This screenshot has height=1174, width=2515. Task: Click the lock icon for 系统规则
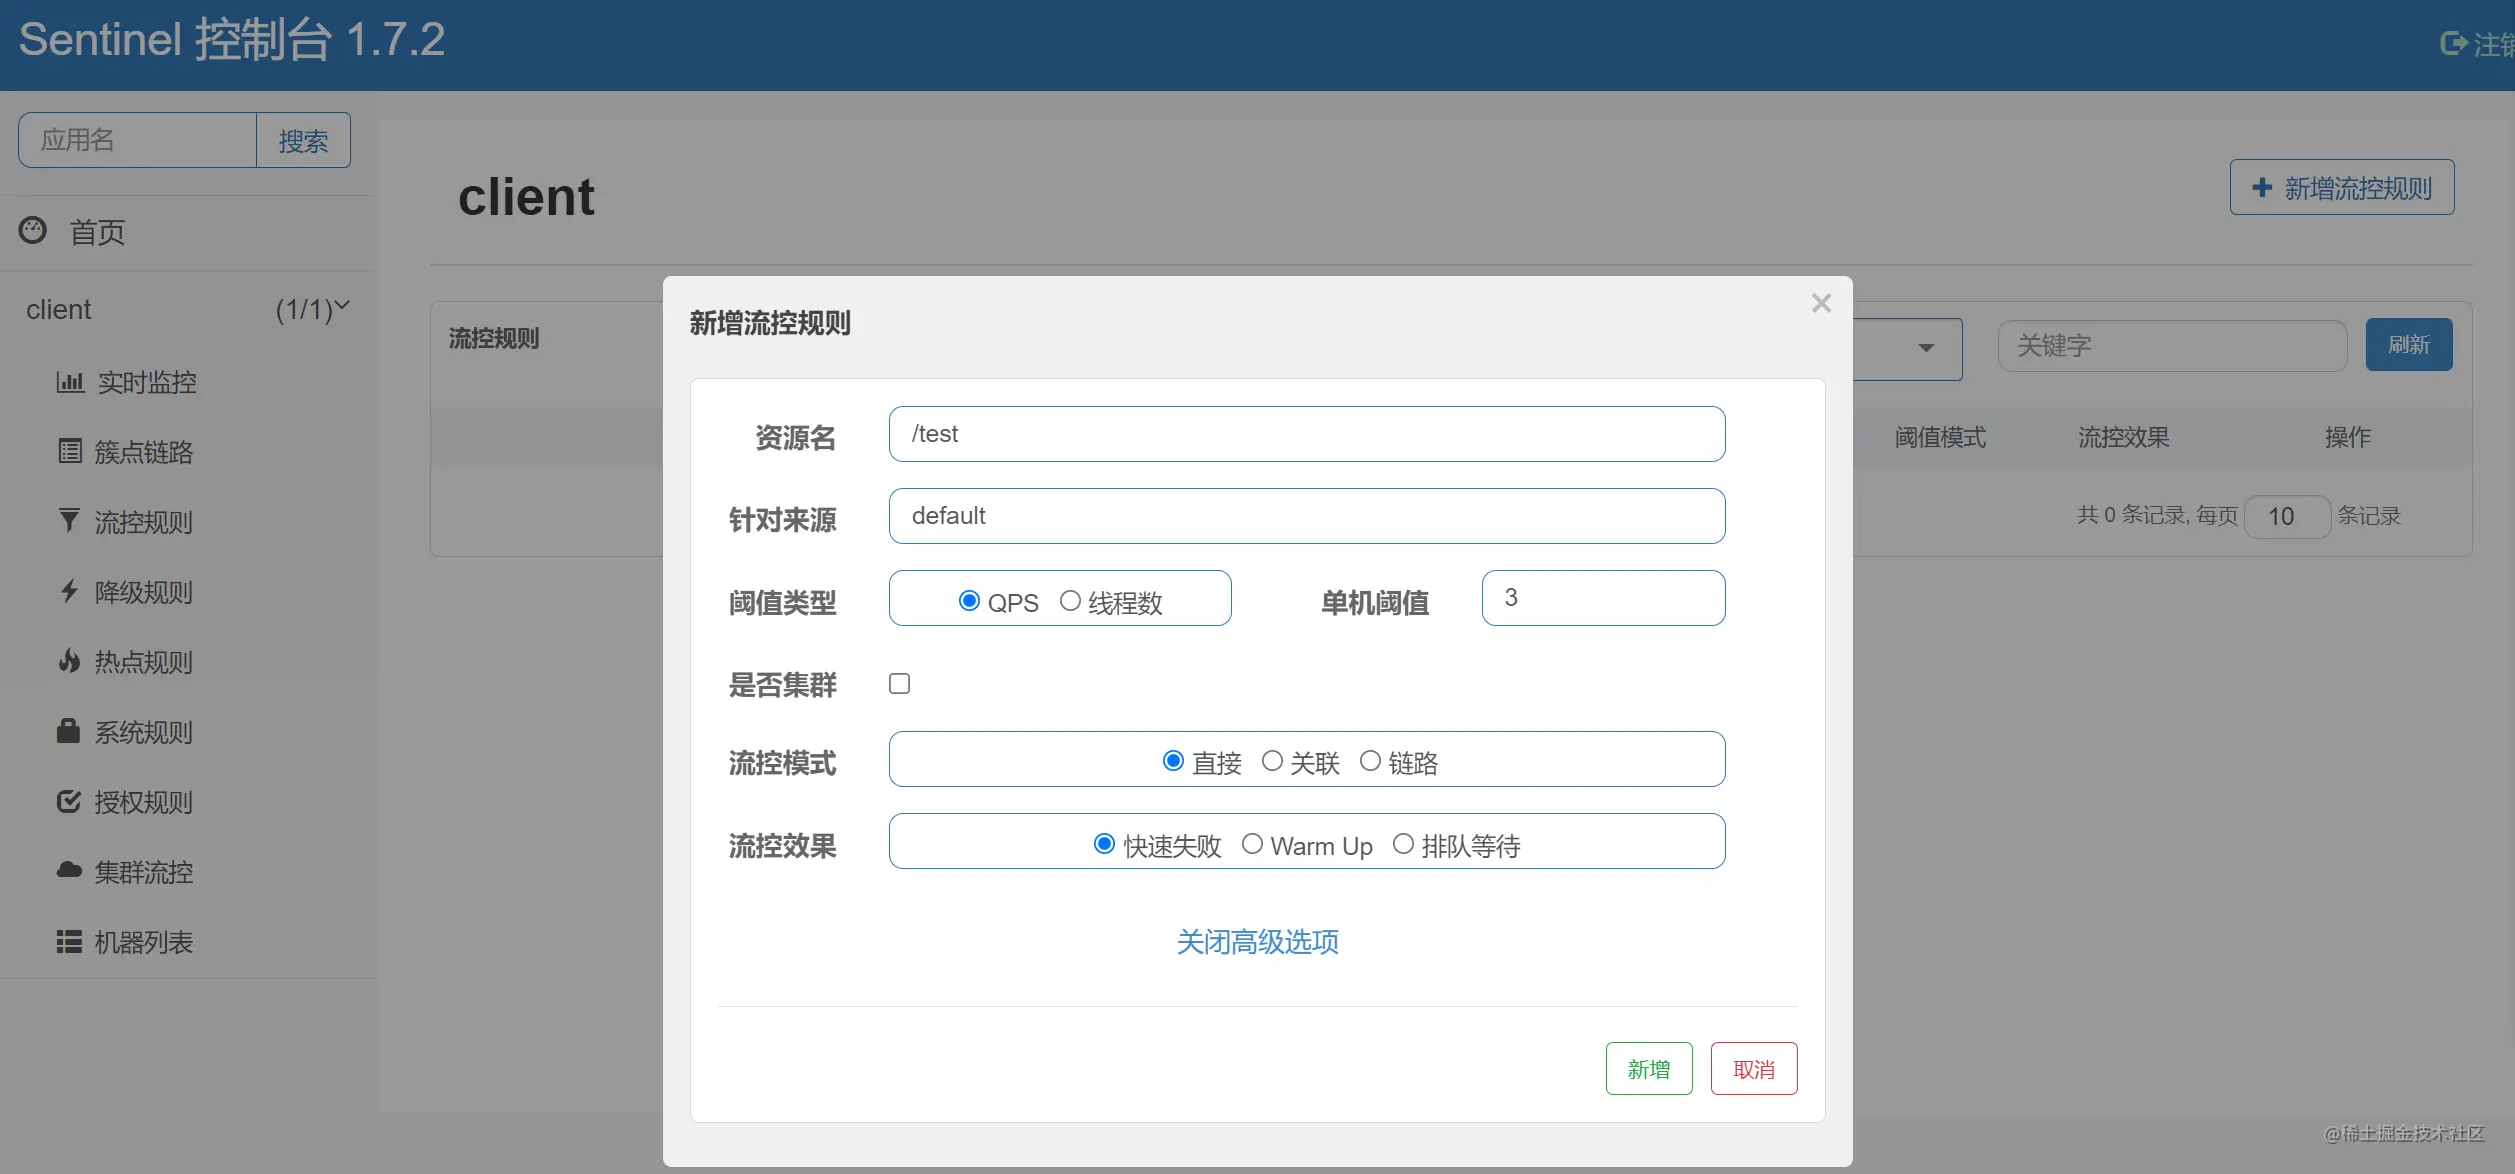pyautogui.click(x=69, y=730)
